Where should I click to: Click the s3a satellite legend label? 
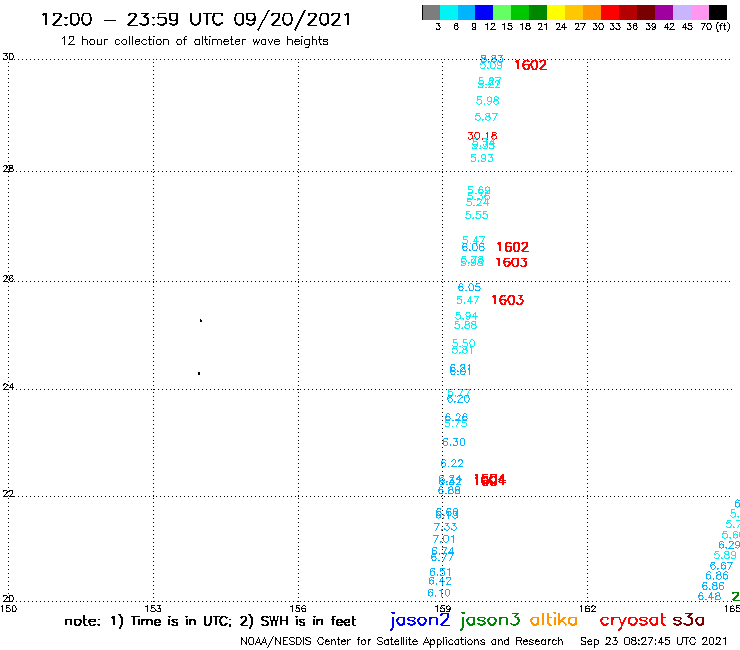pos(689,620)
